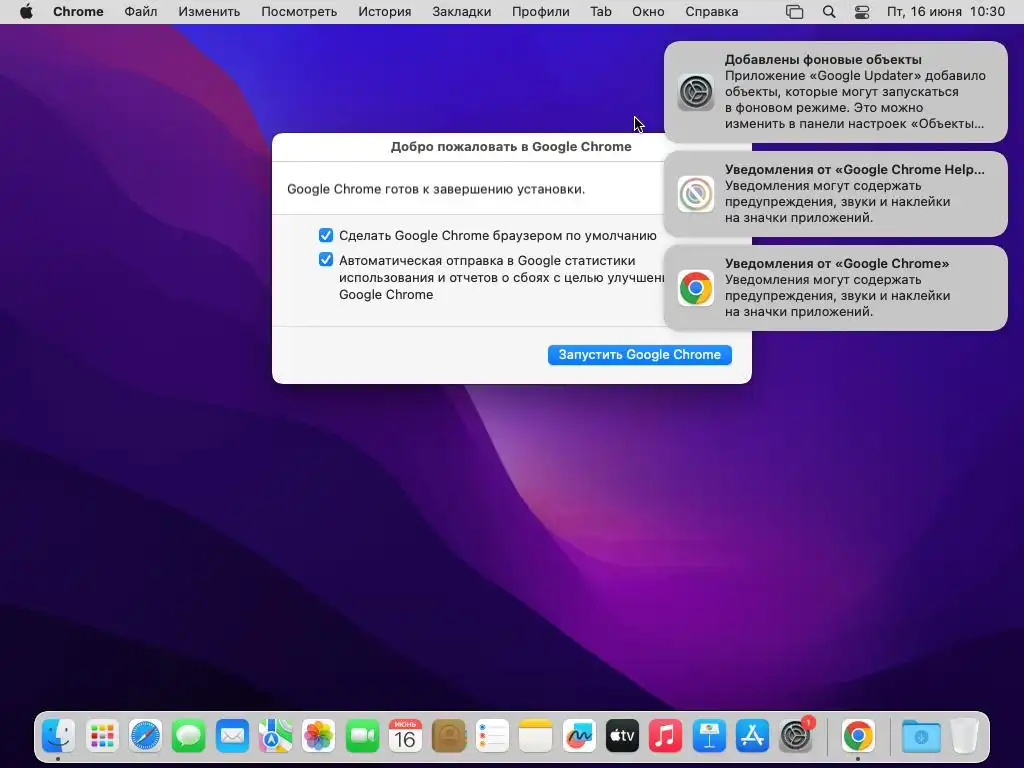Image resolution: width=1024 pixels, height=768 pixels.
Task: Click the Chrome icon in the notification
Action: click(x=696, y=288)
